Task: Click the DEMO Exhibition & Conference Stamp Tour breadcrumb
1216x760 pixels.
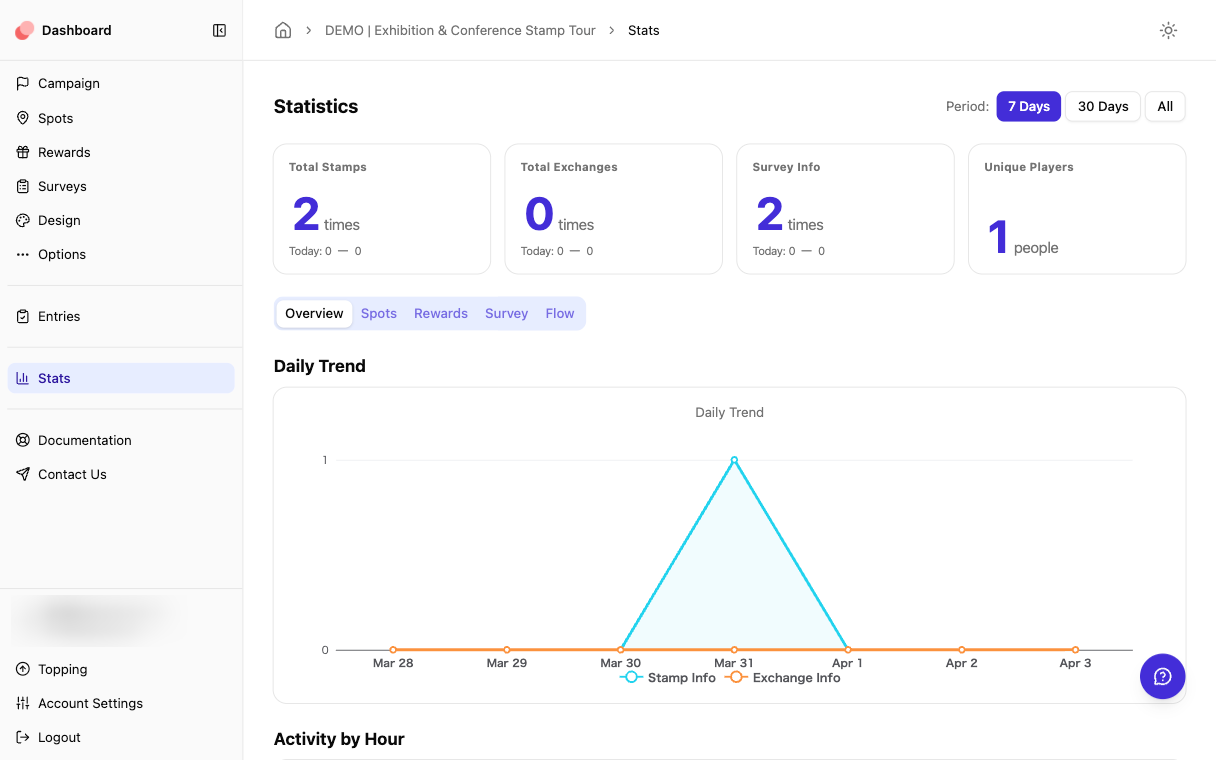Action: pos(460,30)
